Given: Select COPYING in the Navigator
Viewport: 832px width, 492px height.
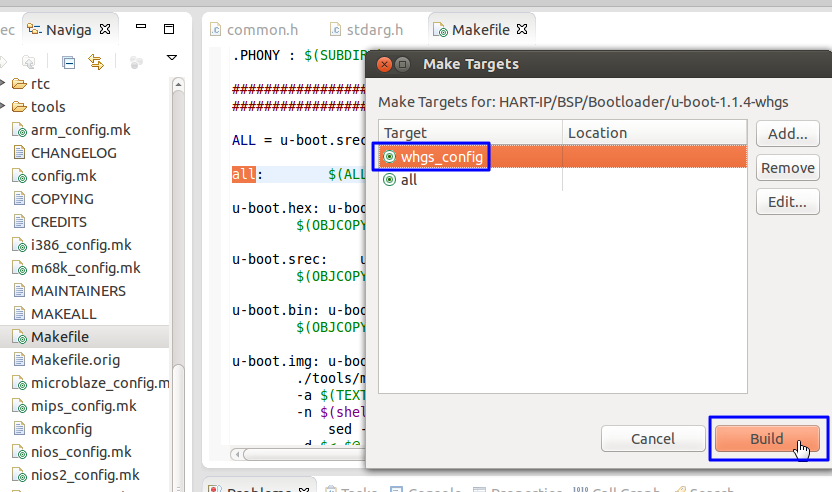Looking at the screenshot, I should click(x=62, y=199).
